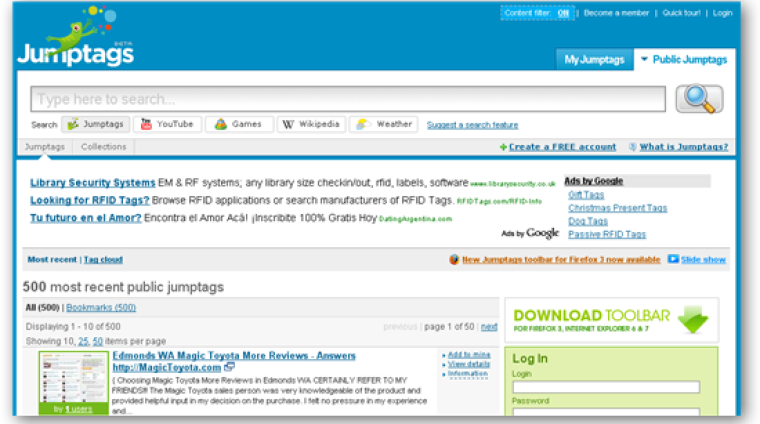Click View details for Magic Toyota
760x424 pixels.
(x=469, y=364)
